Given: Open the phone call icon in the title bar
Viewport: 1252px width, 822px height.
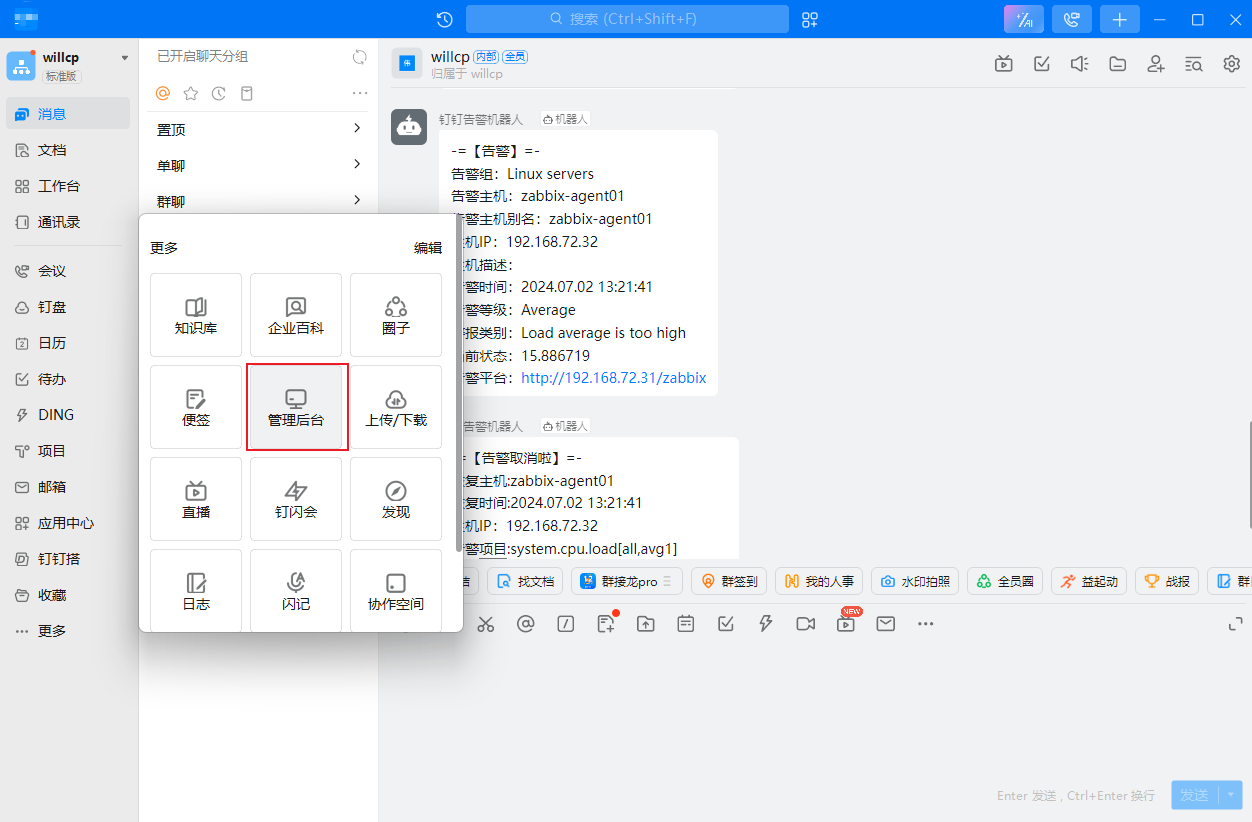Looking at the screenshot, I should click(x=1072, y=19).
